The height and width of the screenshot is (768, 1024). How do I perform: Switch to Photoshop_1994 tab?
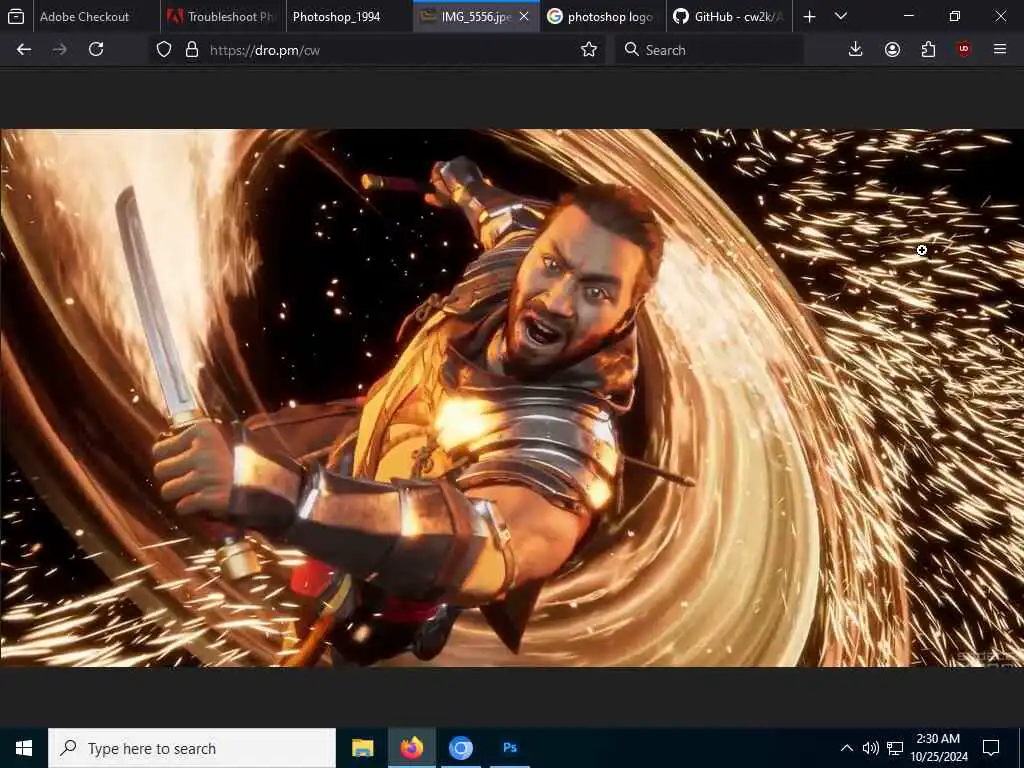click(349, 16)
